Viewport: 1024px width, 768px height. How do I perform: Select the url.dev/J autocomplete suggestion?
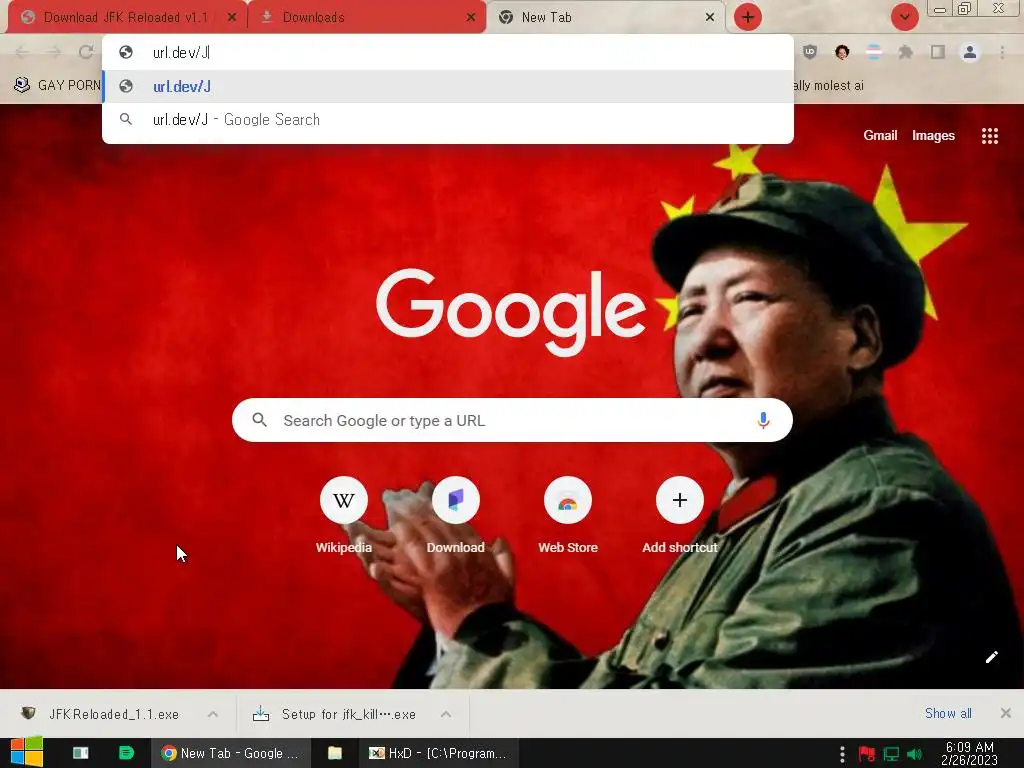tap(448, 86)
